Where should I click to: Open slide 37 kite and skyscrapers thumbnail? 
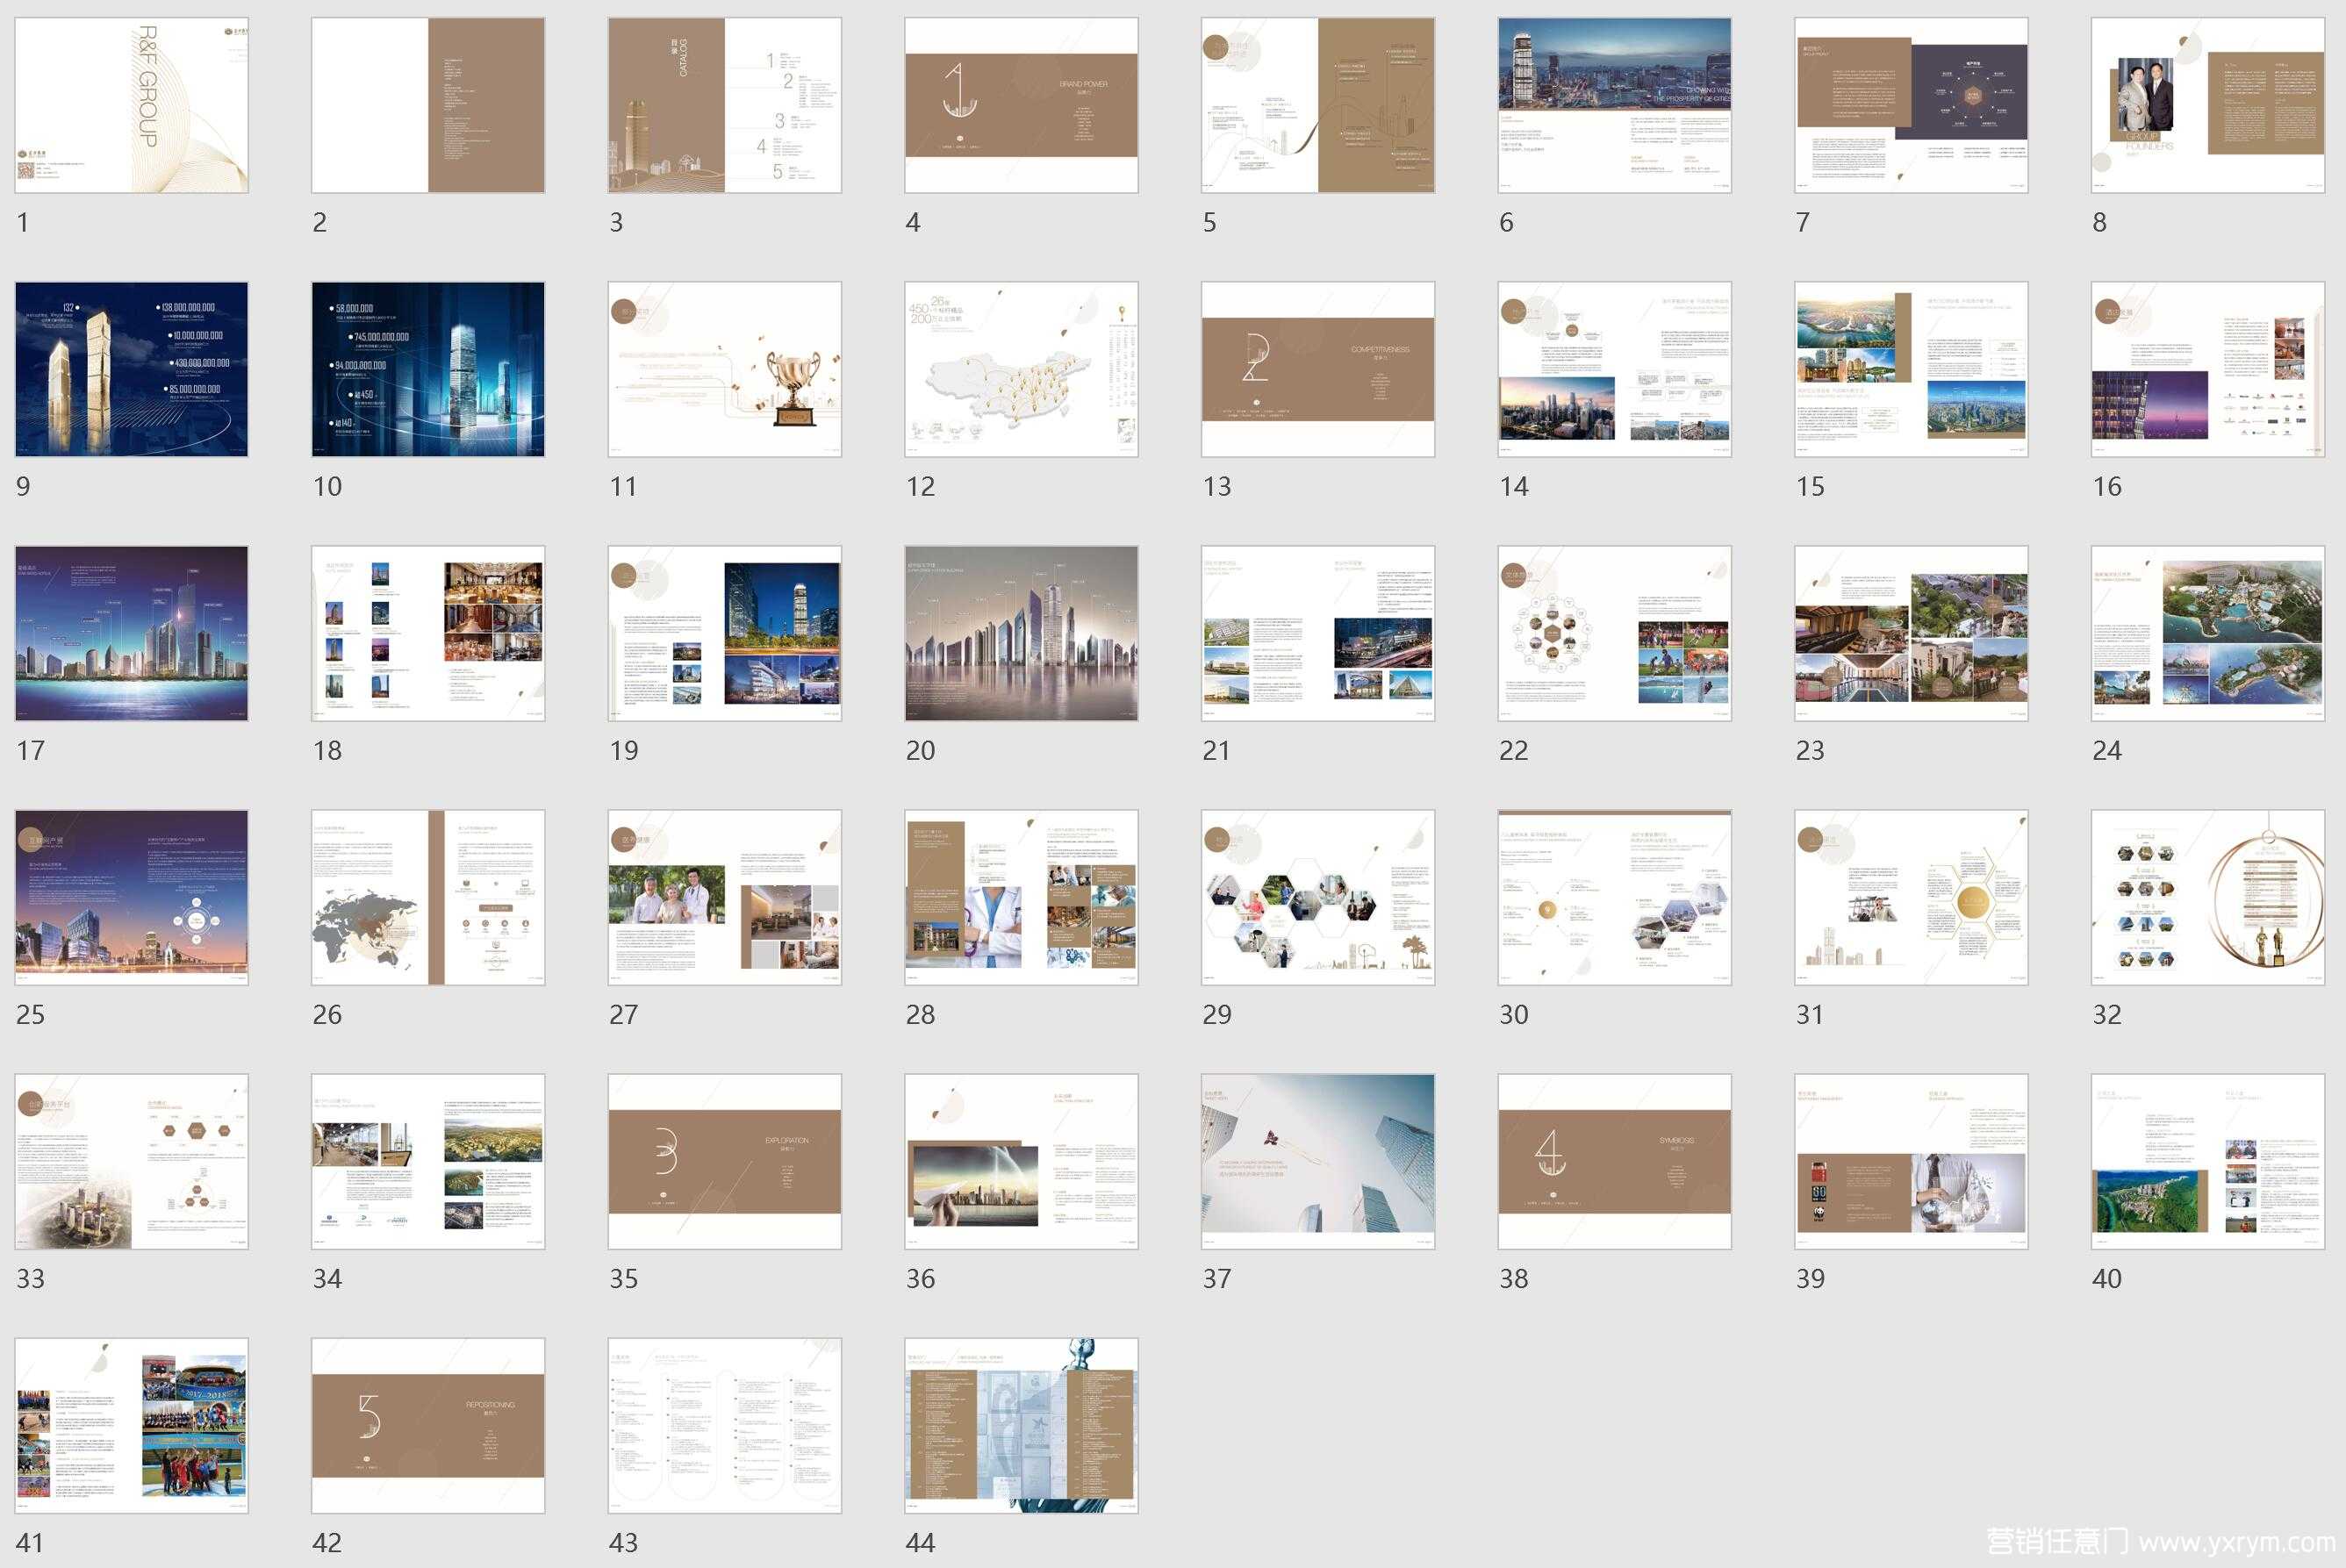pos(1317,1161)
